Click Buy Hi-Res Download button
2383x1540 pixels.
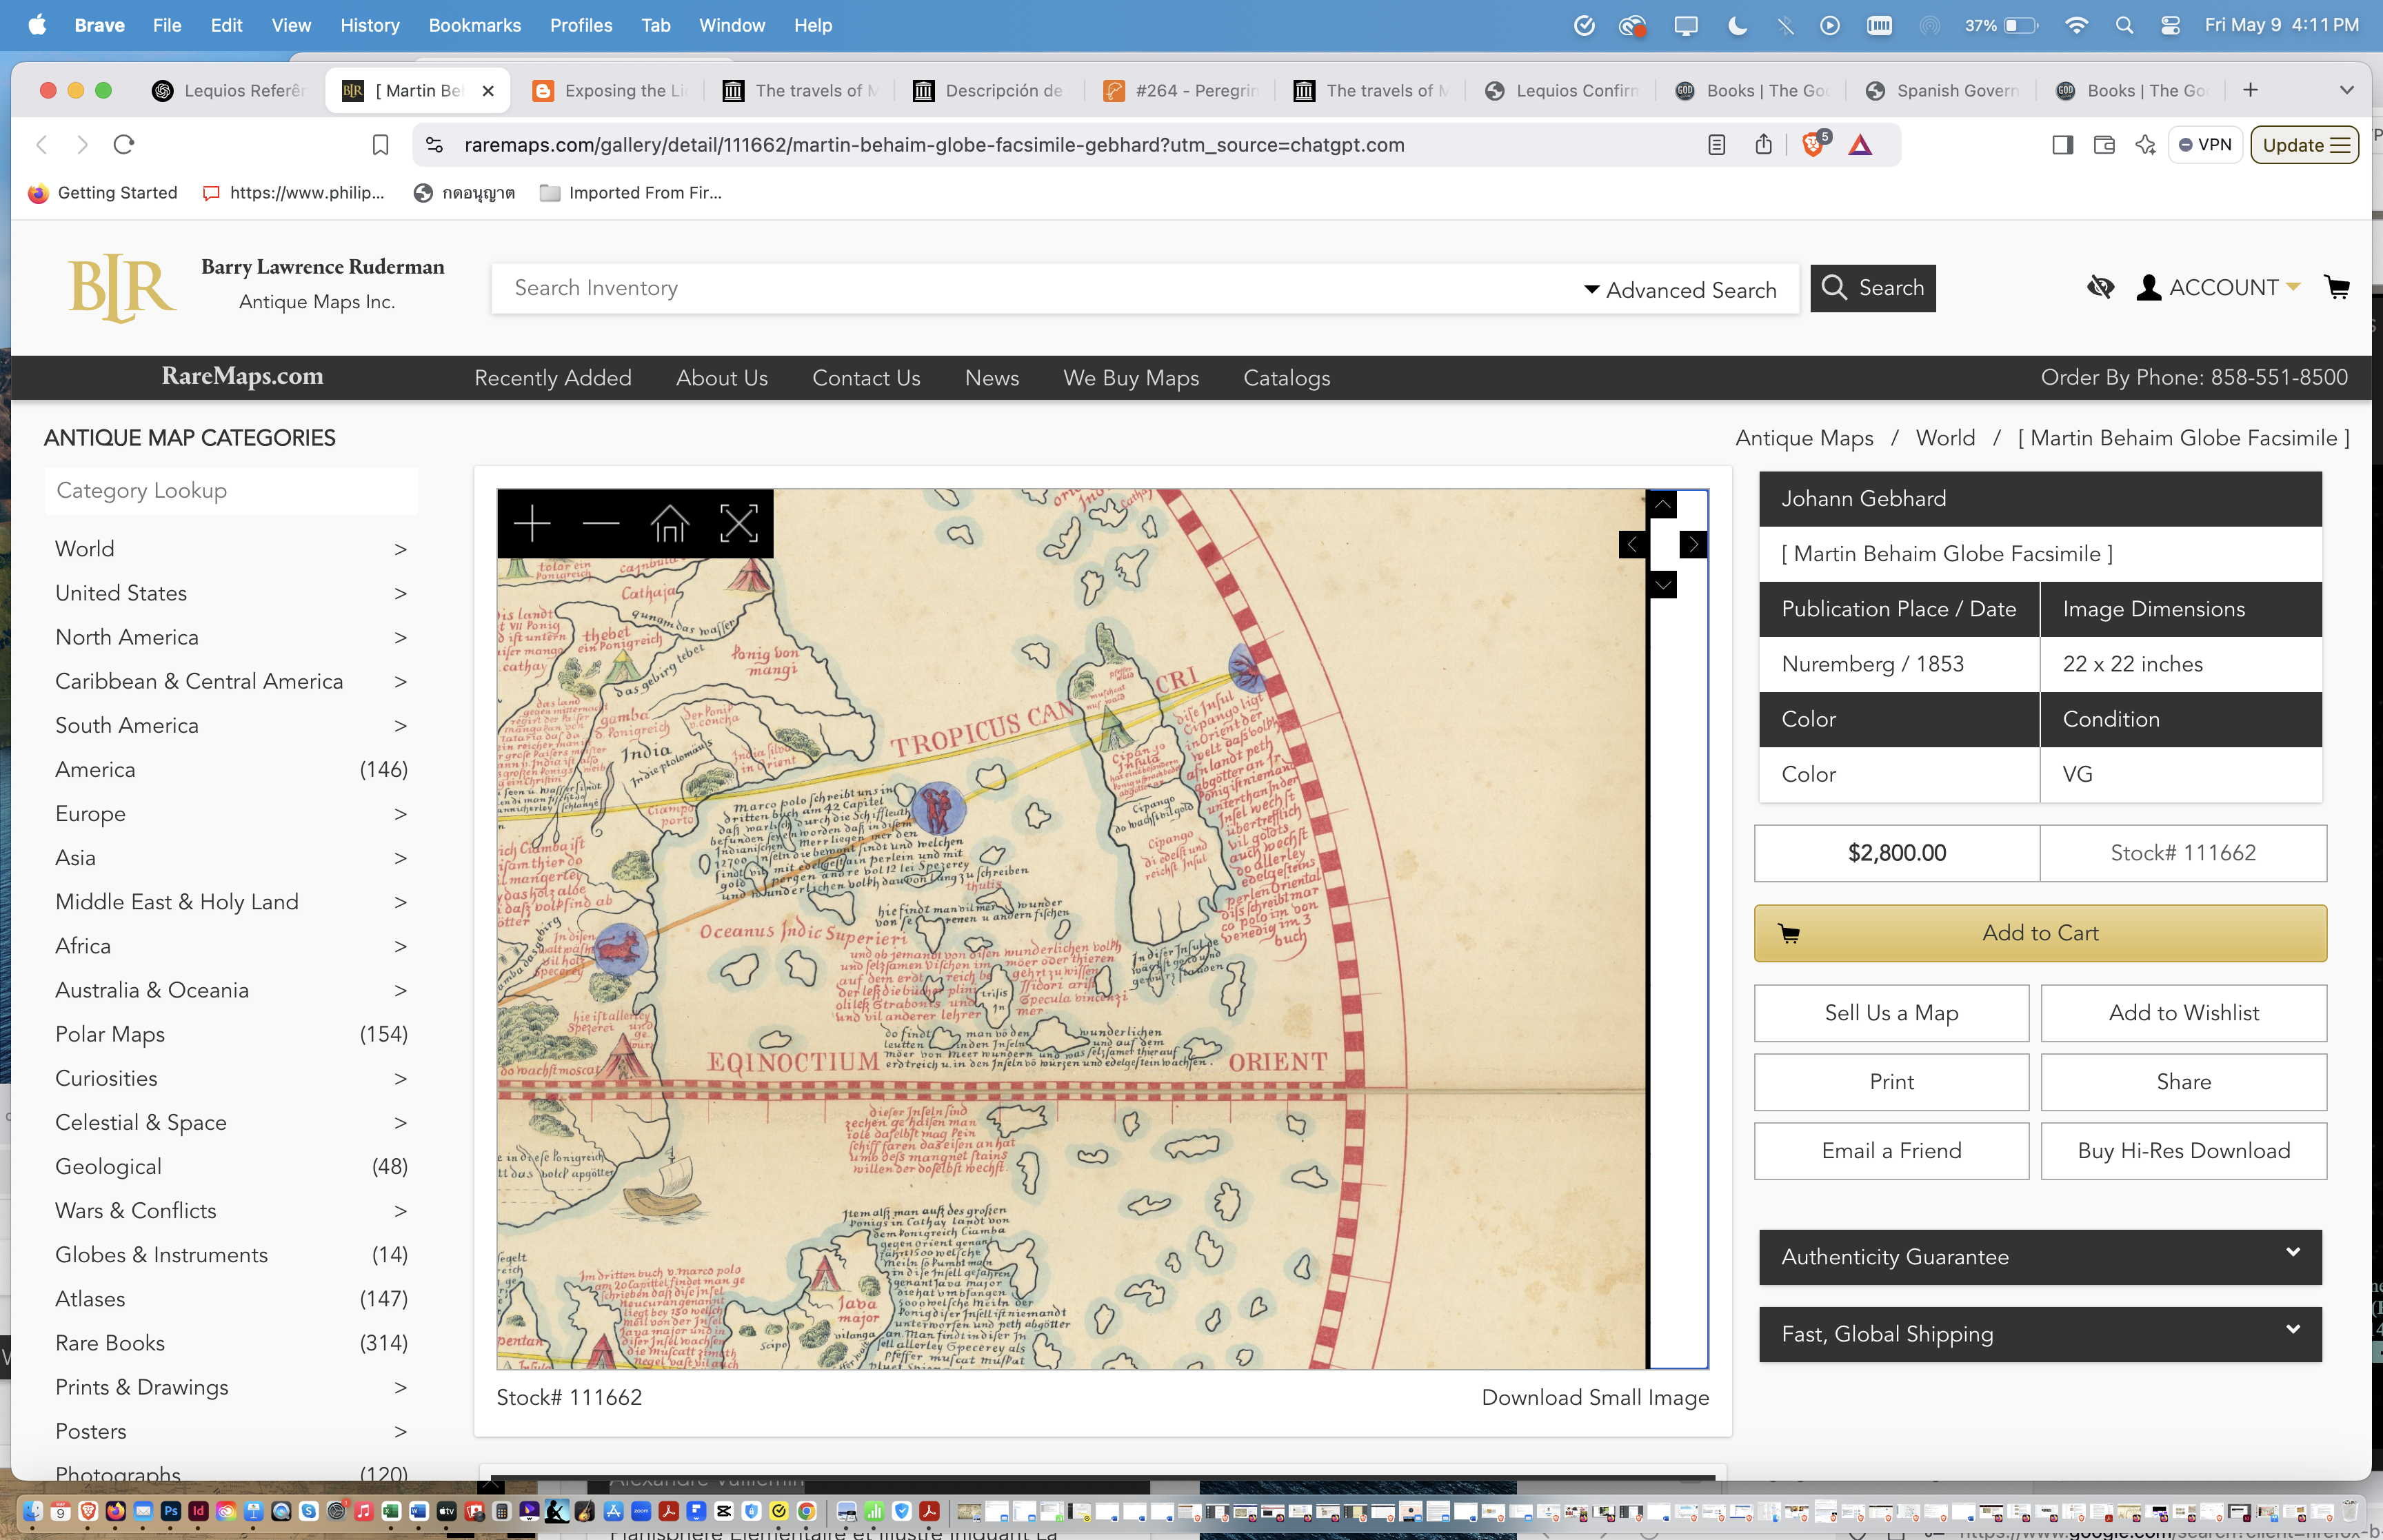pos(2184,1151)
